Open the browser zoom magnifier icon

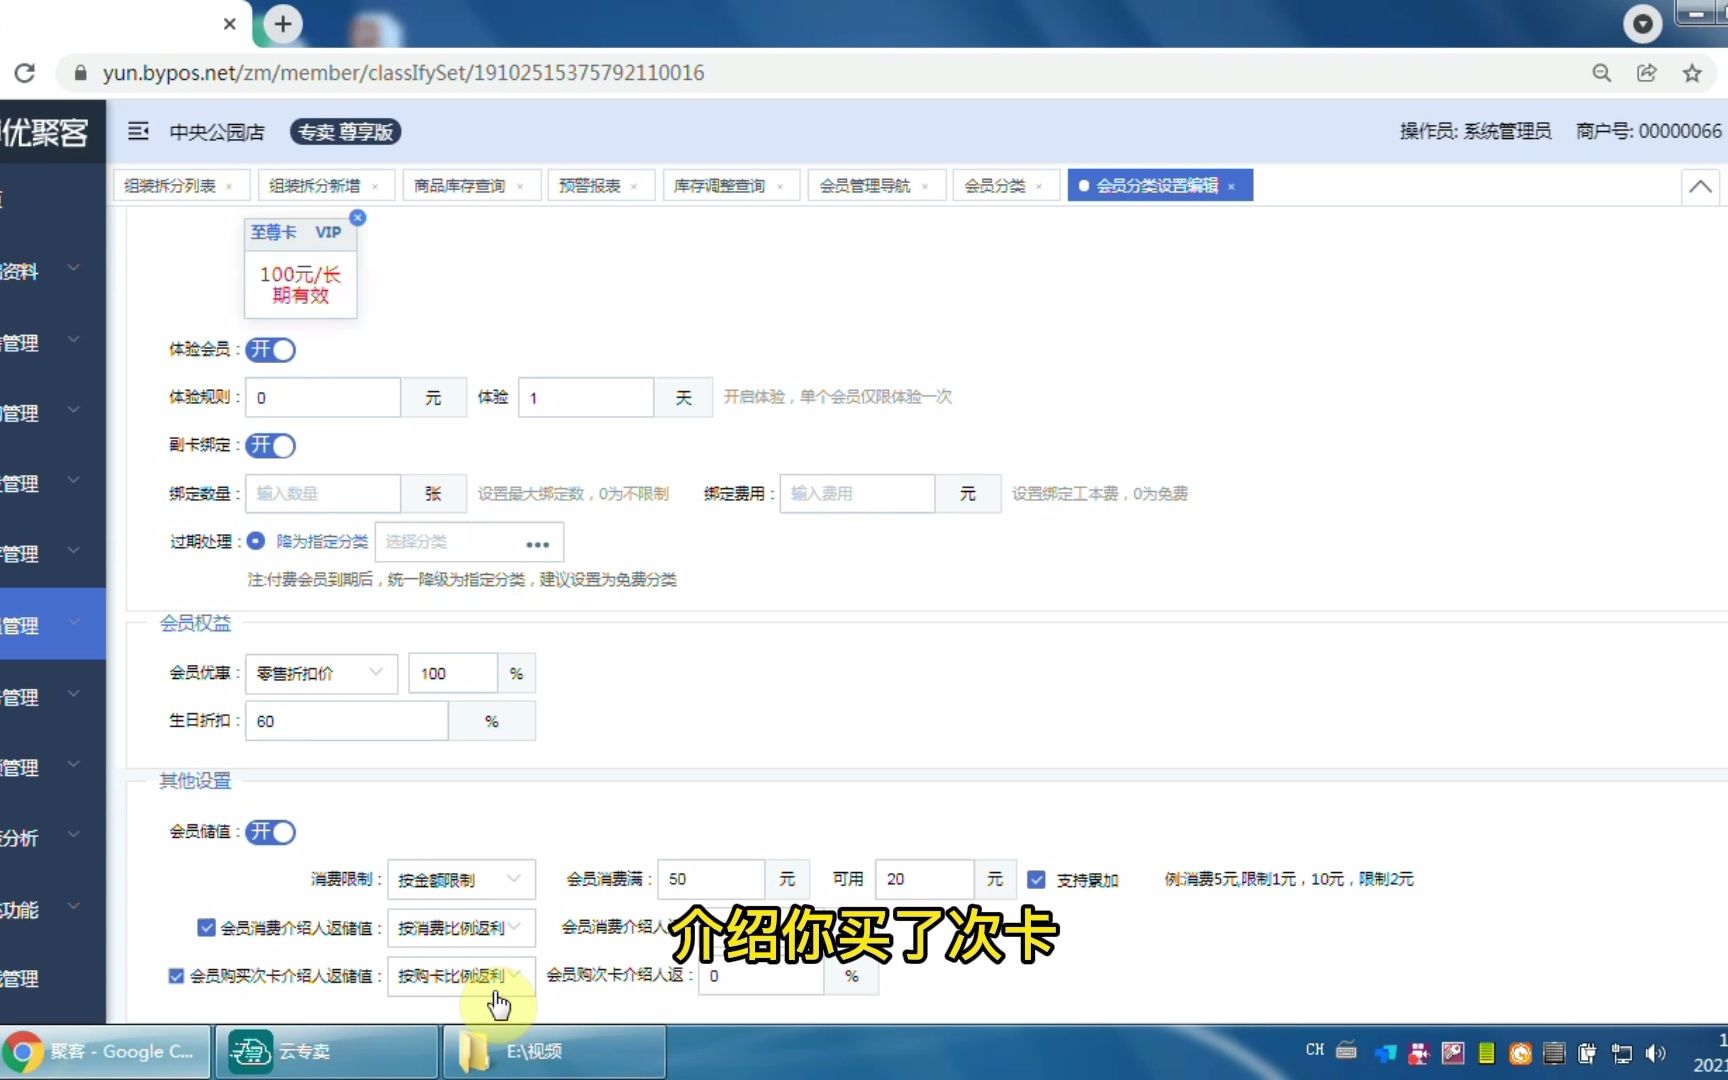1601,73
